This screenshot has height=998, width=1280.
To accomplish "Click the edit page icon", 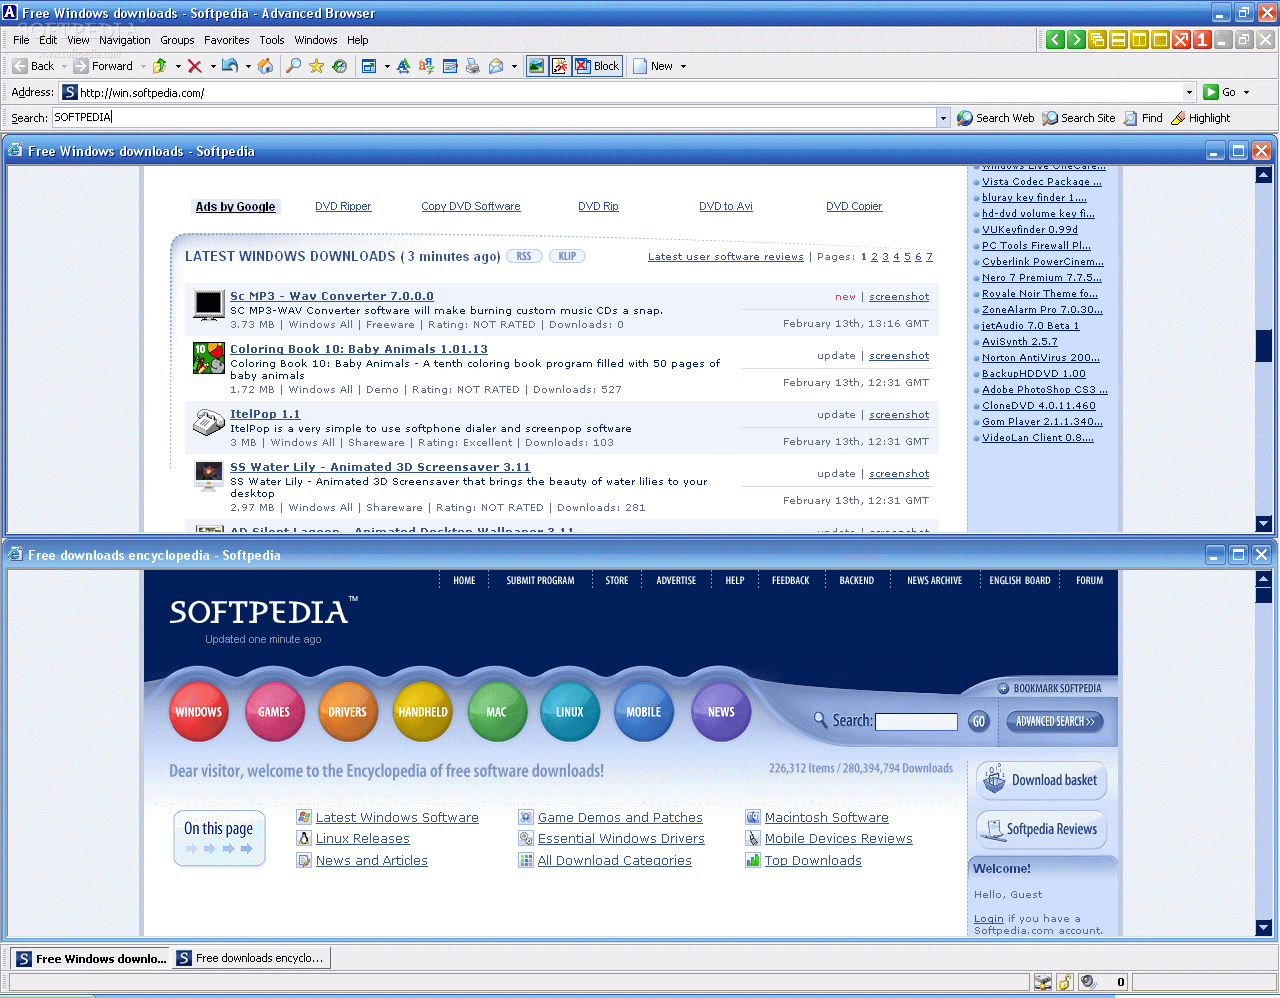I will (x=450, y=66).
